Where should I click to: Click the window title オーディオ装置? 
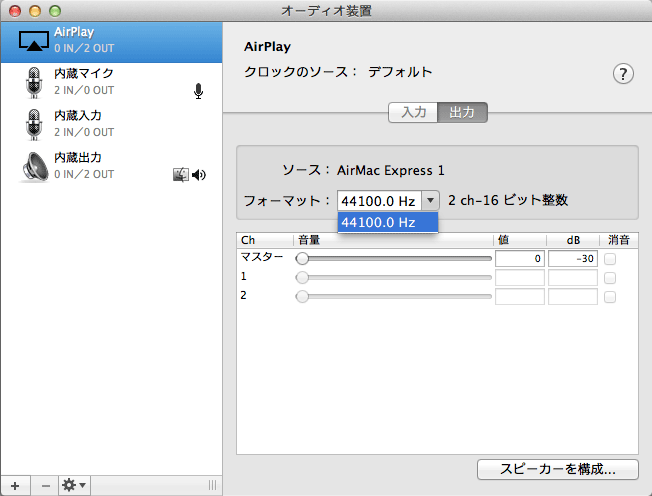[326, 11]
